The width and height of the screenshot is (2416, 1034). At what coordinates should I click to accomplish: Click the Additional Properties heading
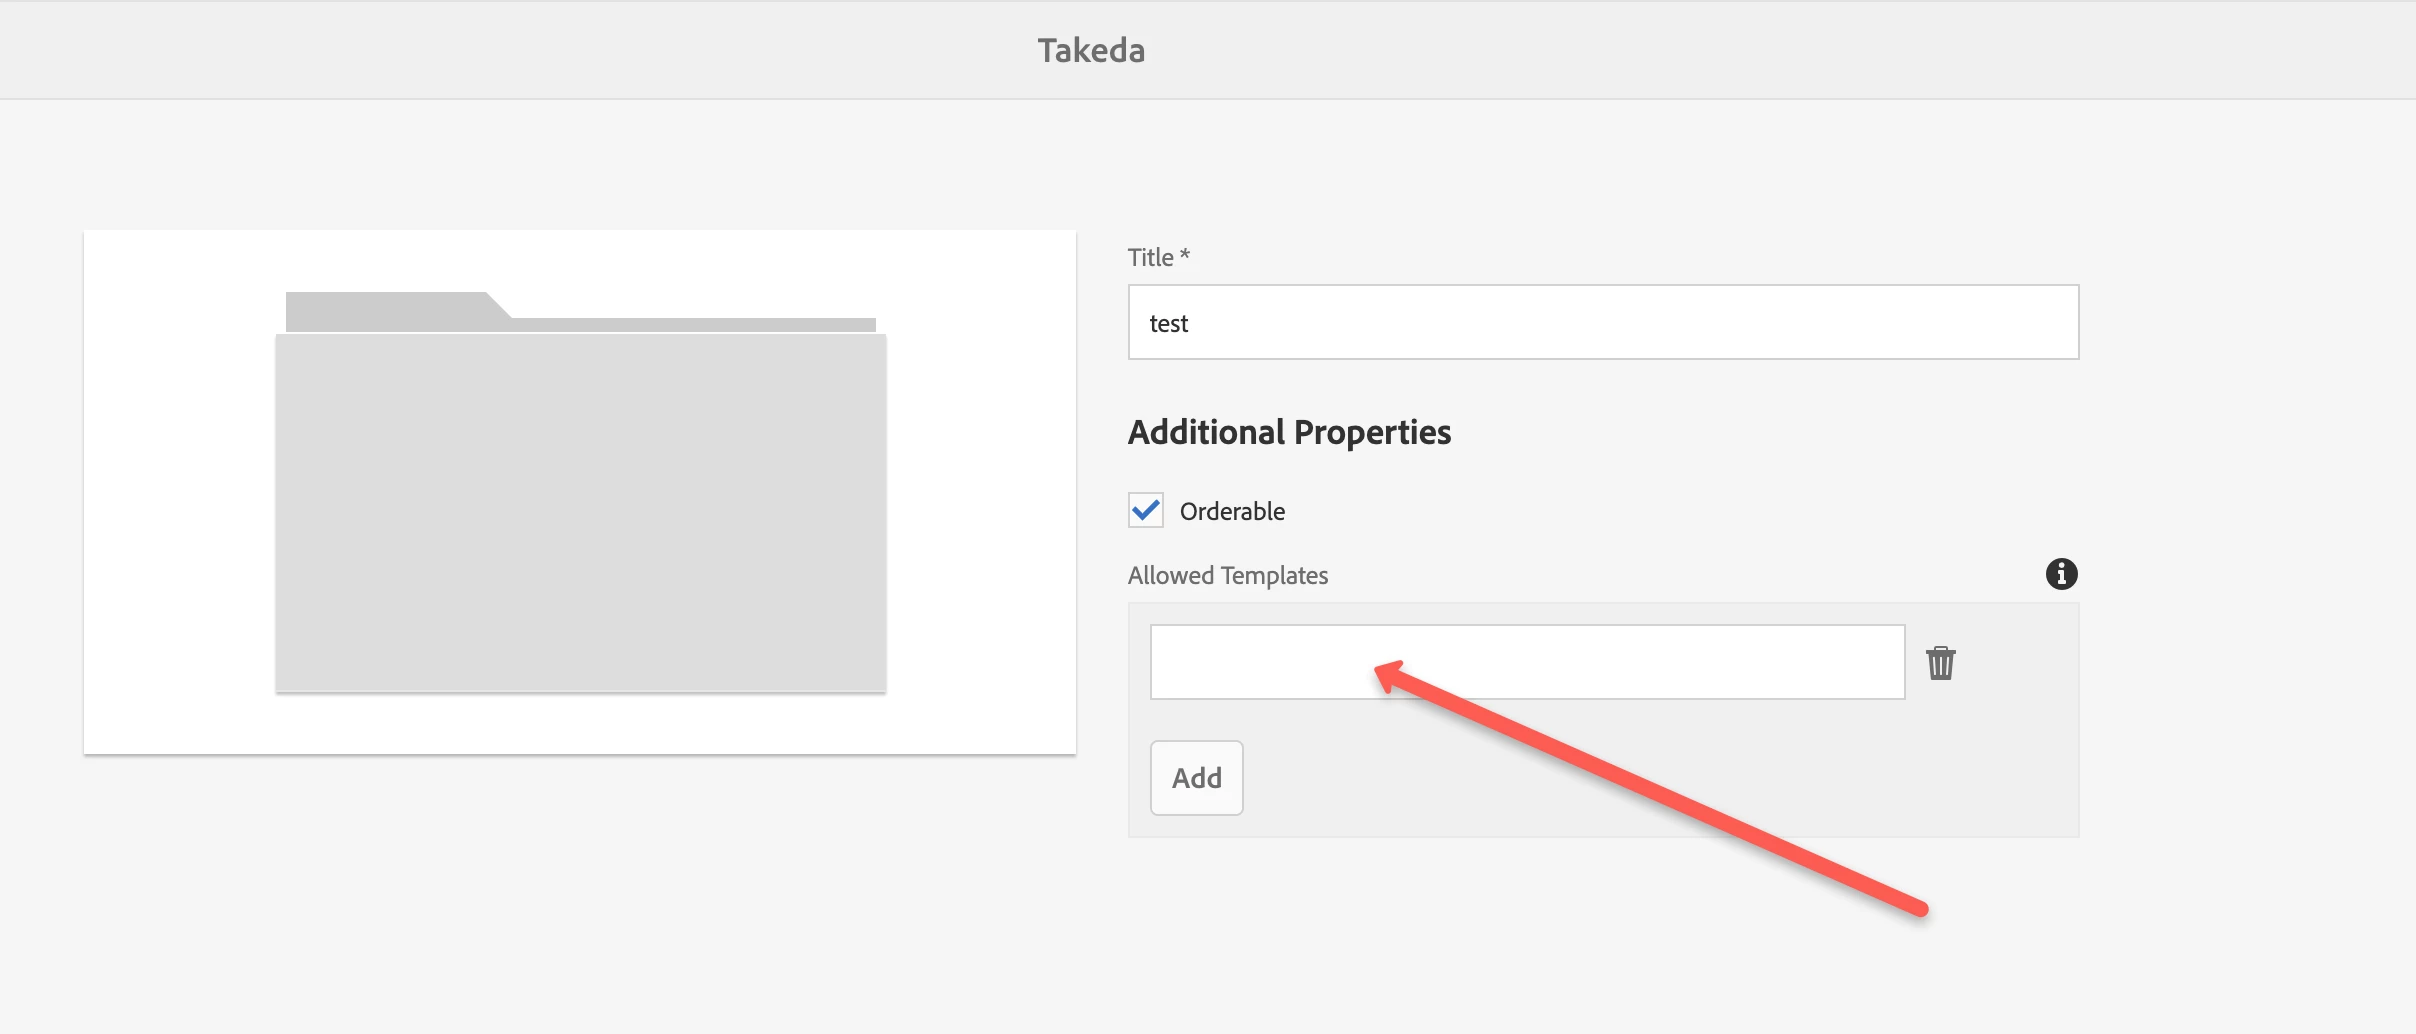pos(1289,432)
